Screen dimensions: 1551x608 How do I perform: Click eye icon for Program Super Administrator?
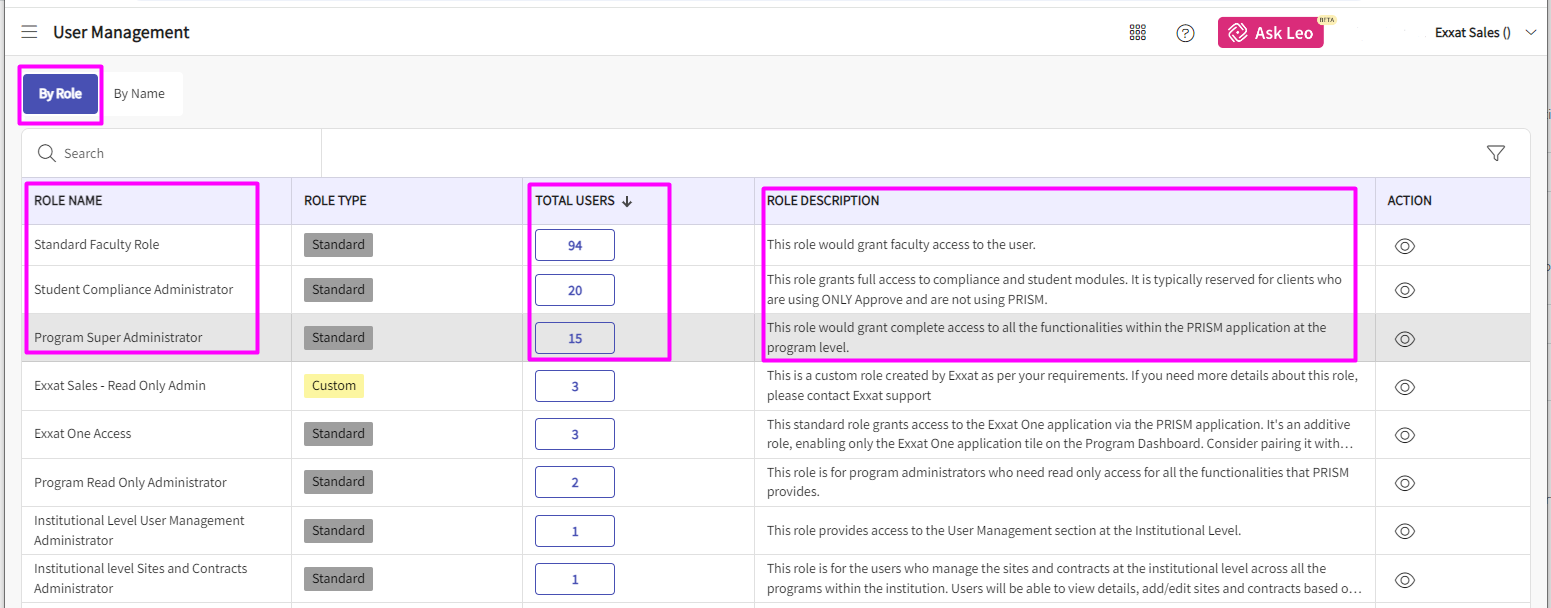point(1404,339)
